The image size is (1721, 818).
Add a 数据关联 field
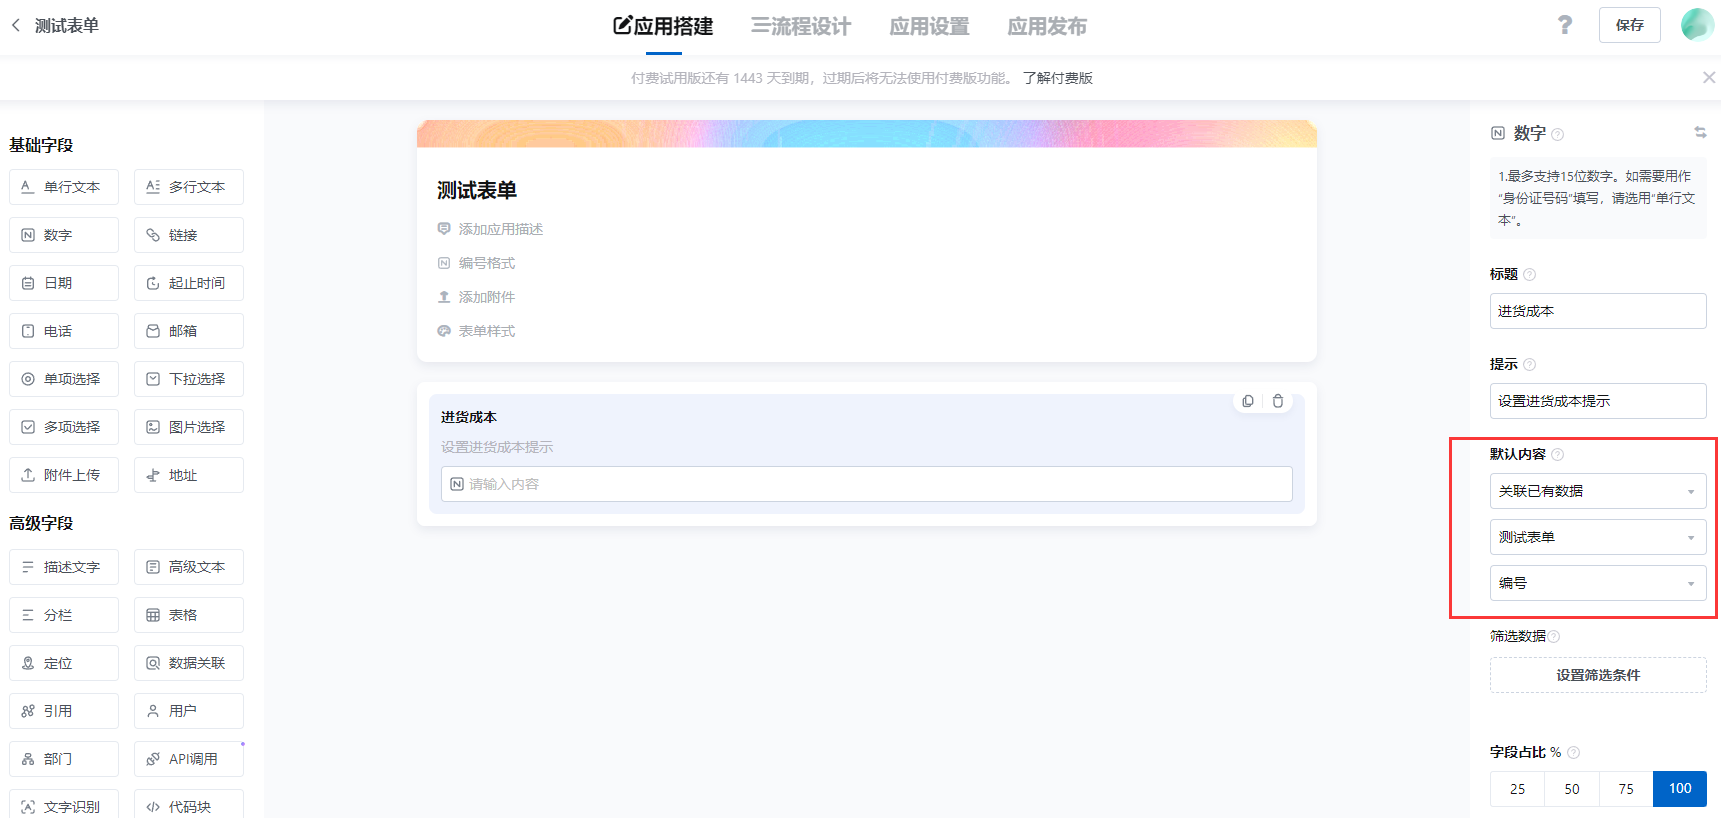pos(189,663)
